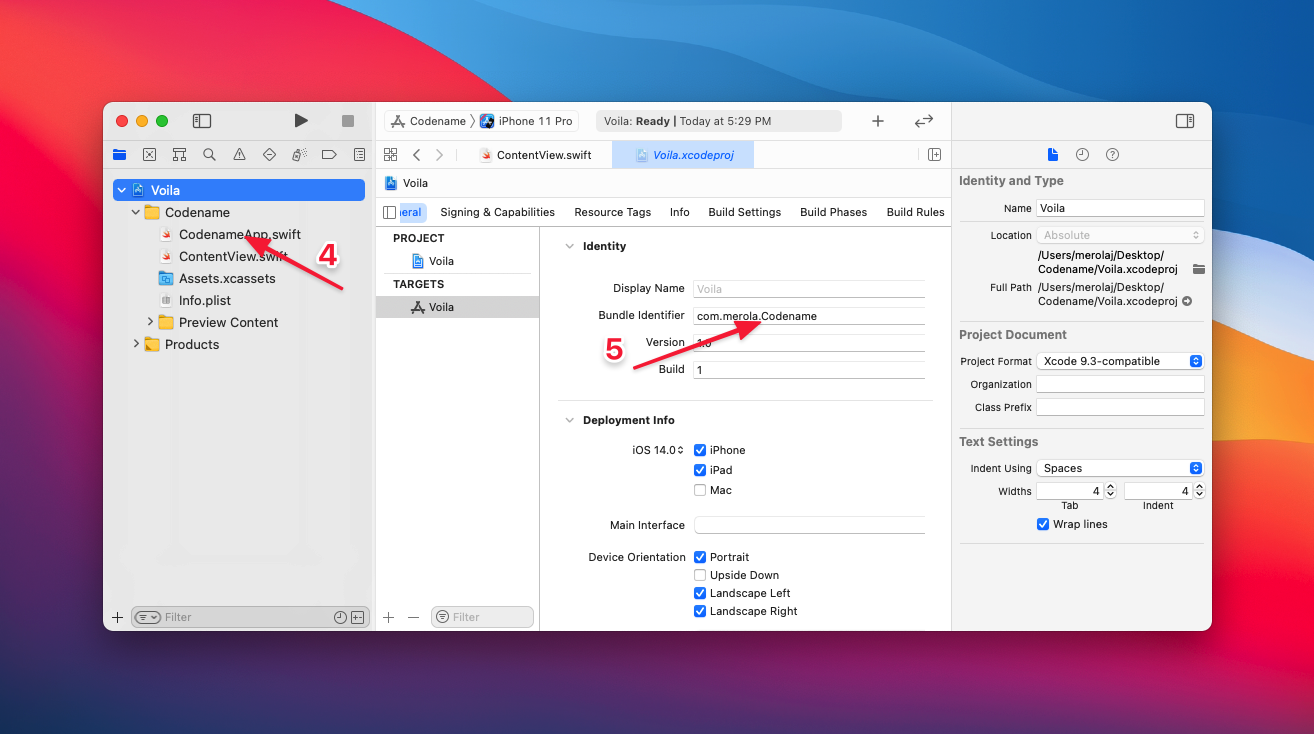Reveal Full Path in Finder arrow

point(1187,301)
